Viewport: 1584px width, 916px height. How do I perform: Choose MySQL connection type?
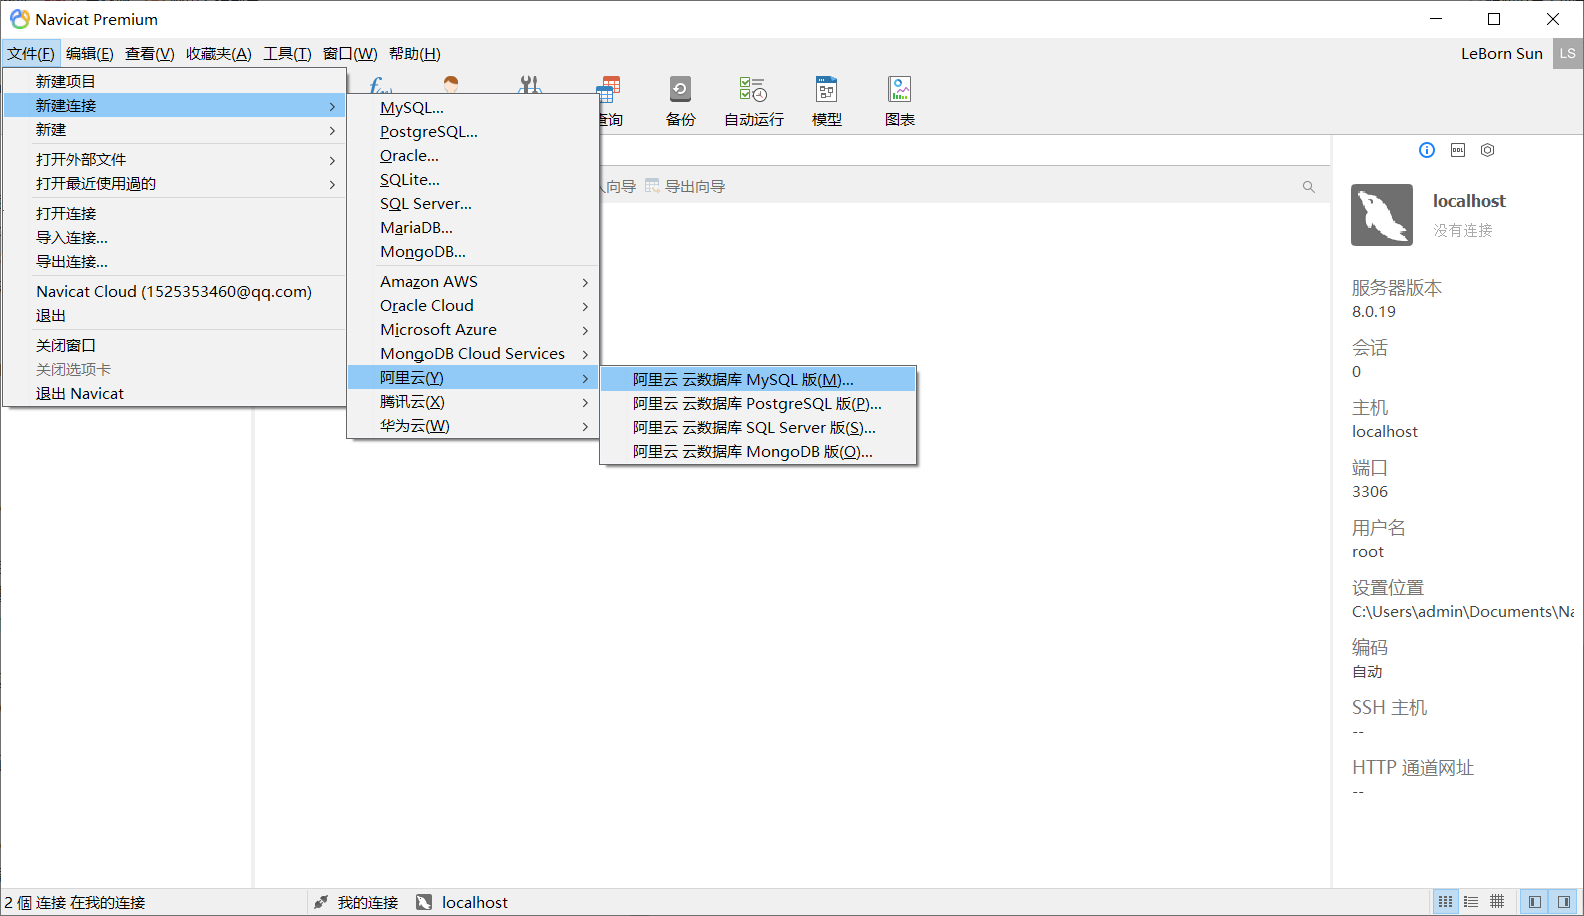coord(473,108)
